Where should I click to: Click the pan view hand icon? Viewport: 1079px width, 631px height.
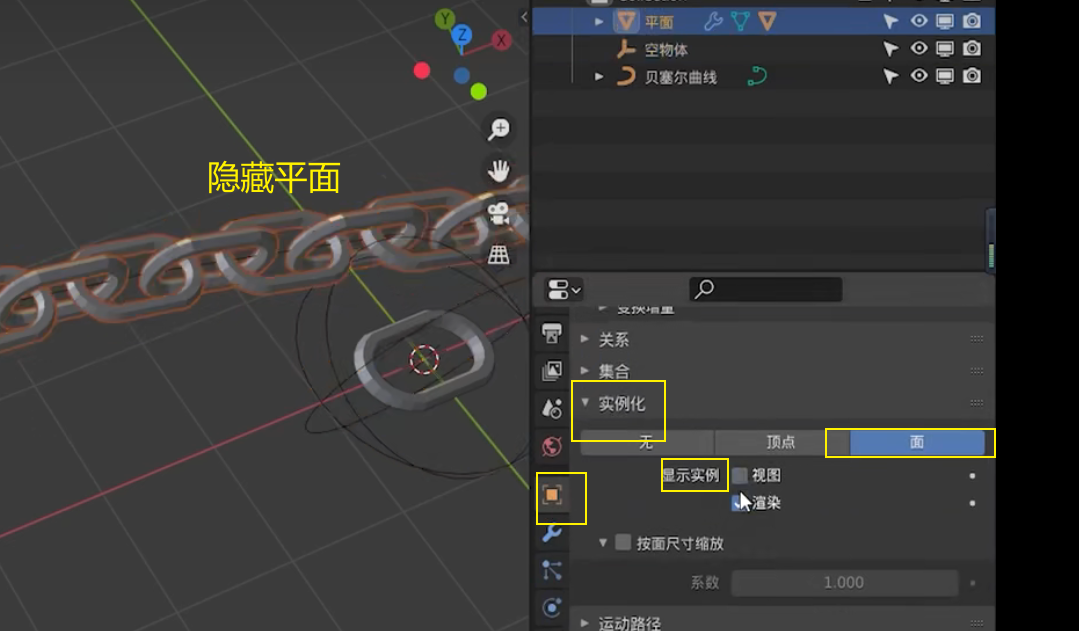(499, 171)
